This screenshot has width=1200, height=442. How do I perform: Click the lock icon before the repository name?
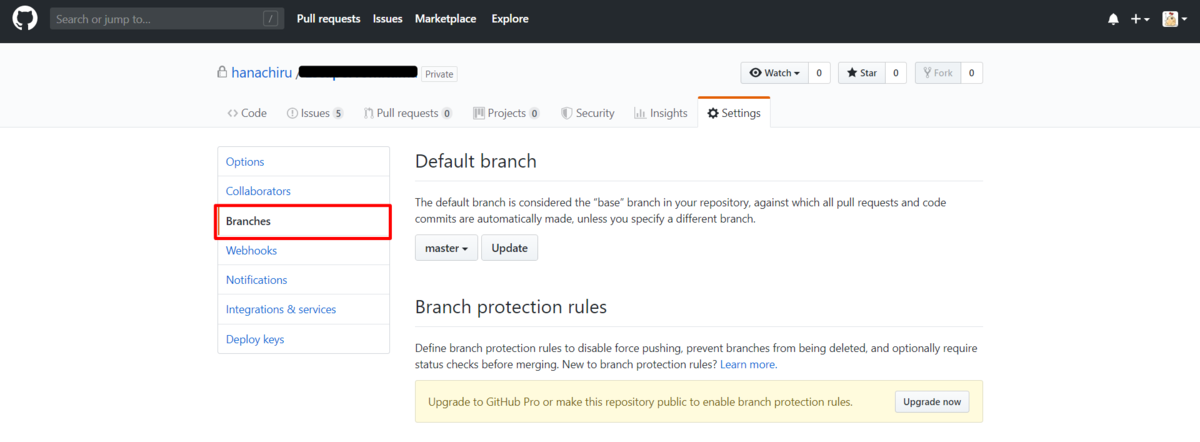[x=222, y=73]
